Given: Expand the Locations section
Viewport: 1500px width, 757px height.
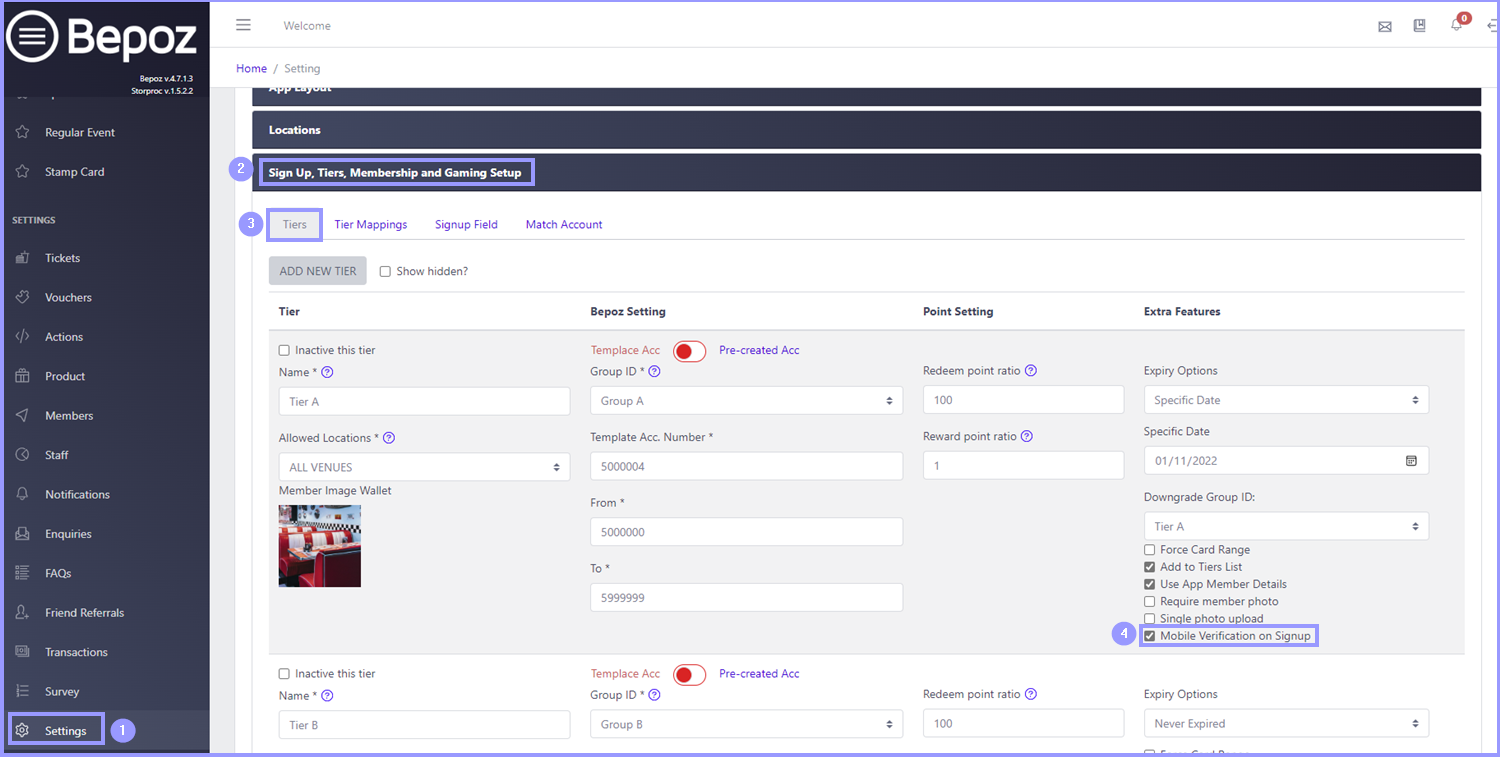Looking at the screenshot, I should [866, 130].
